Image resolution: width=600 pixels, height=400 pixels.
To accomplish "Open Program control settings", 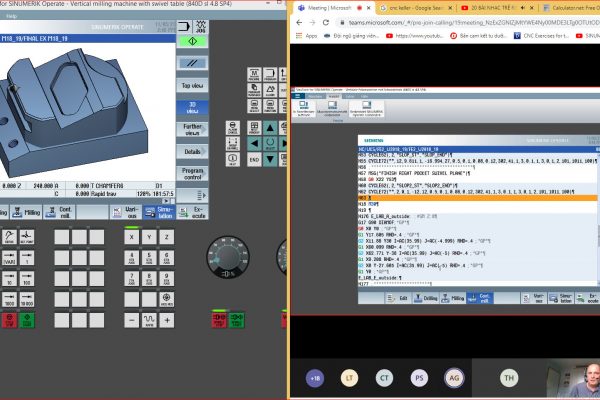I will [x=193, y=173].
